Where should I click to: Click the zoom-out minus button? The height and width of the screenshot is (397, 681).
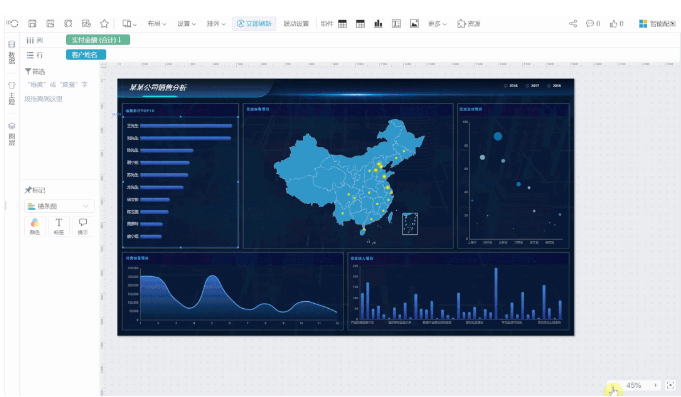pos(613,385)
